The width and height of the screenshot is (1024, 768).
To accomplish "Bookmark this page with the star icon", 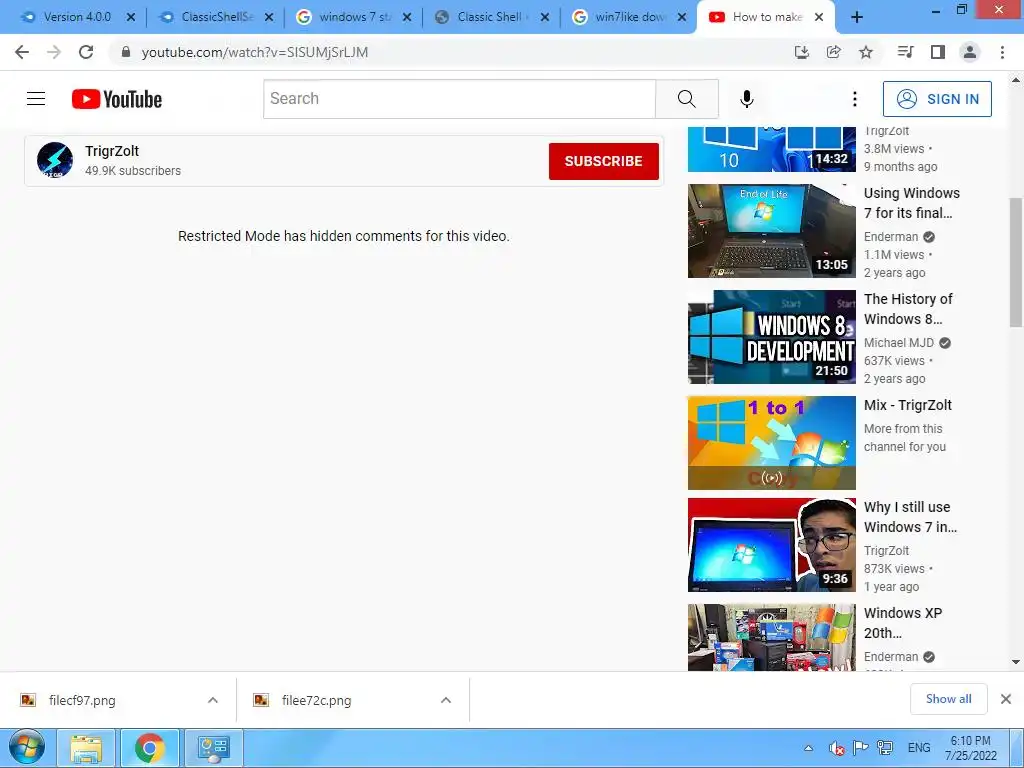I will click(x=866, y=52).
